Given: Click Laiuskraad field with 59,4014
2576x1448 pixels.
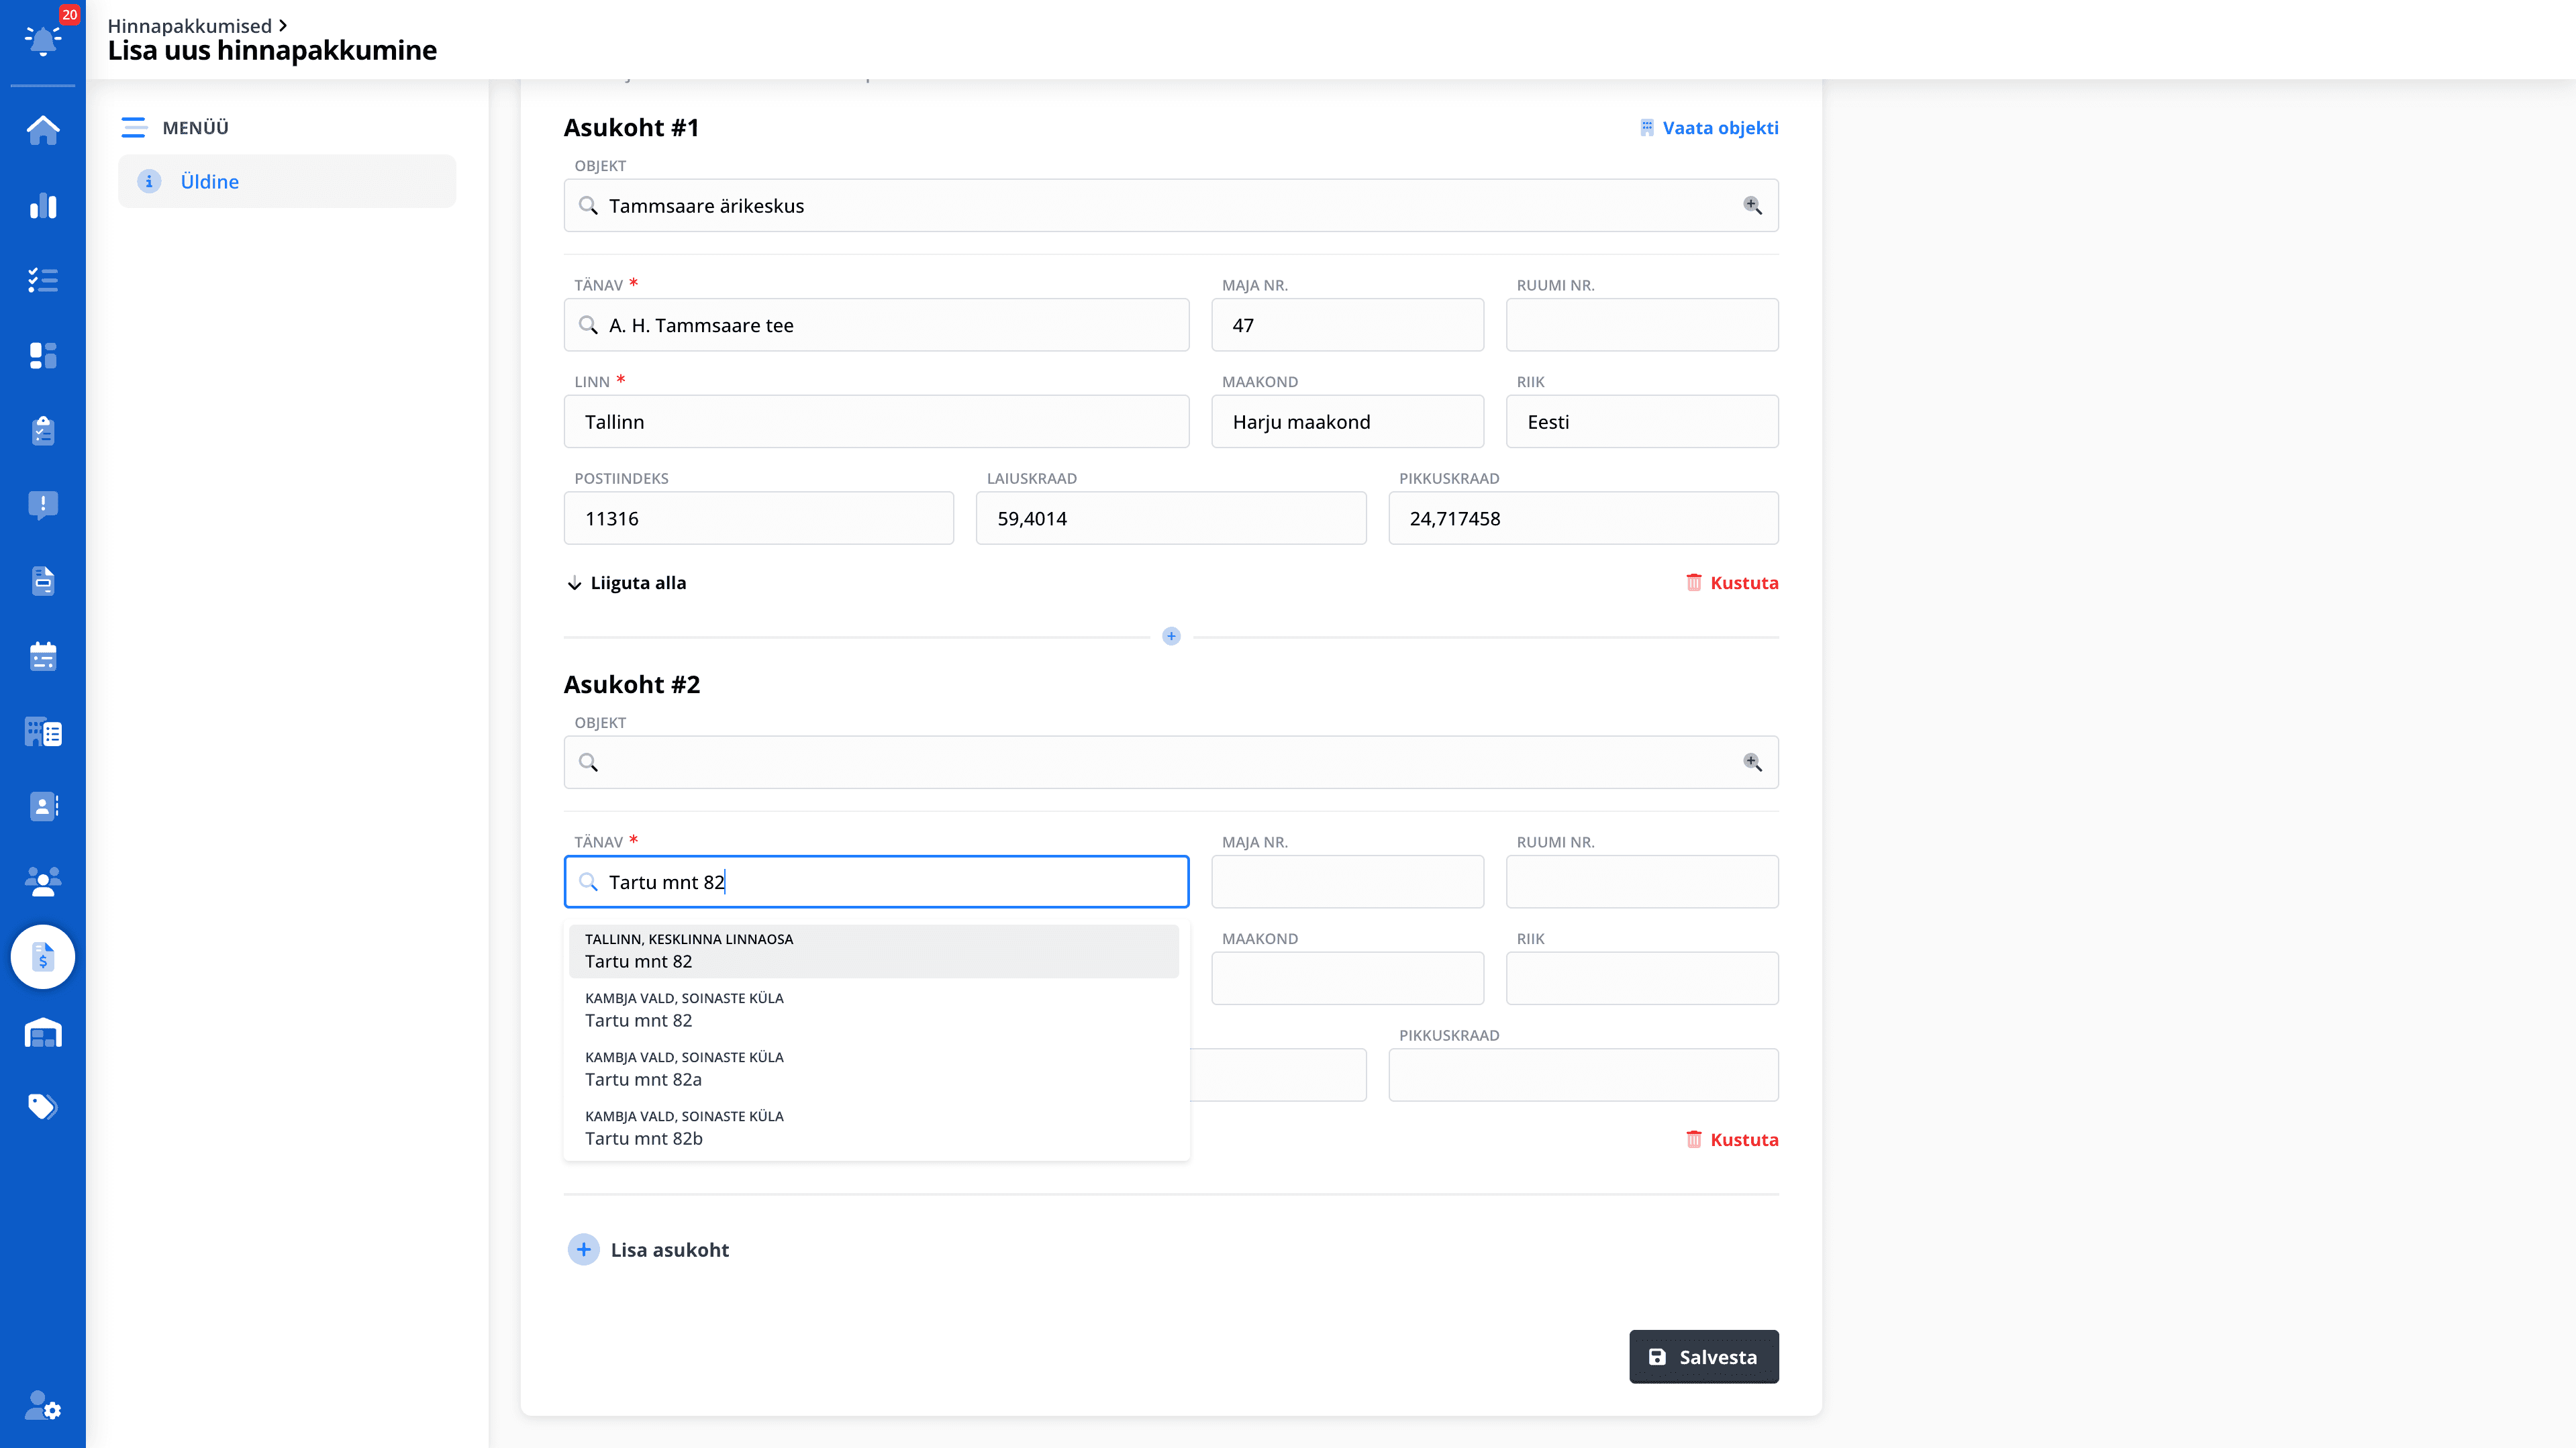Looking at the screenshot, I should point(1171,518).
